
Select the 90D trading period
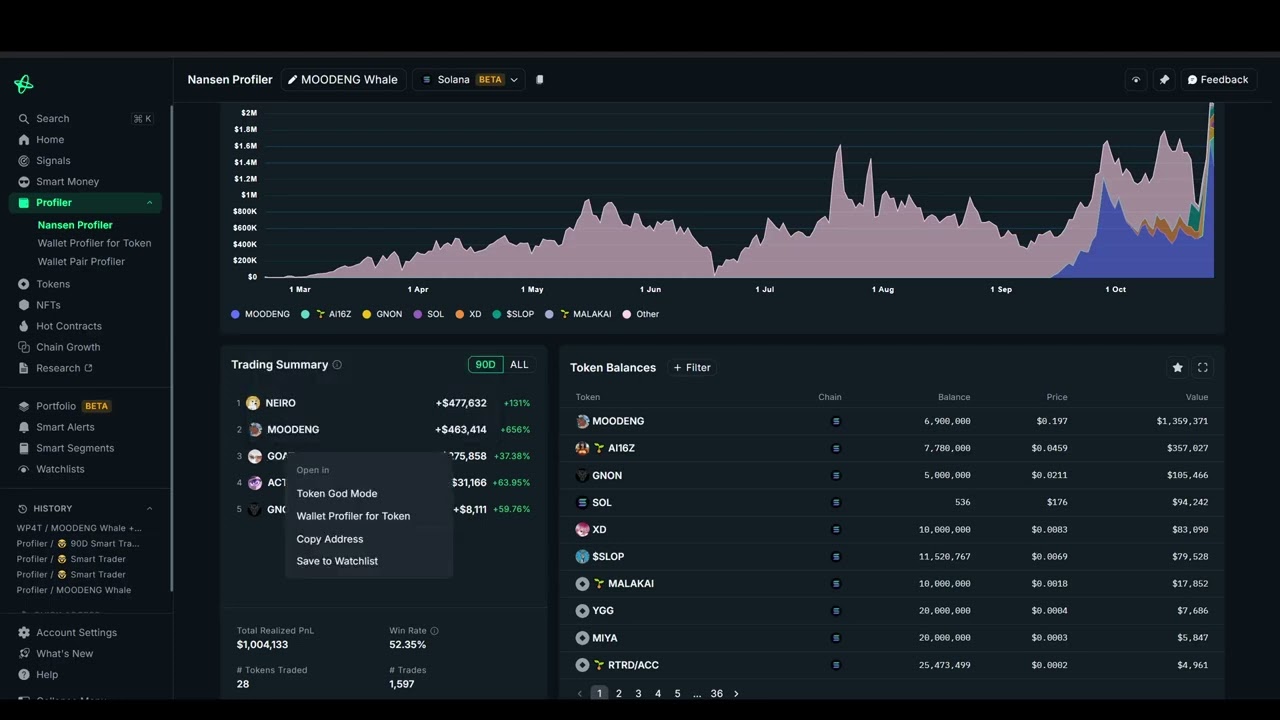point(485,365)
